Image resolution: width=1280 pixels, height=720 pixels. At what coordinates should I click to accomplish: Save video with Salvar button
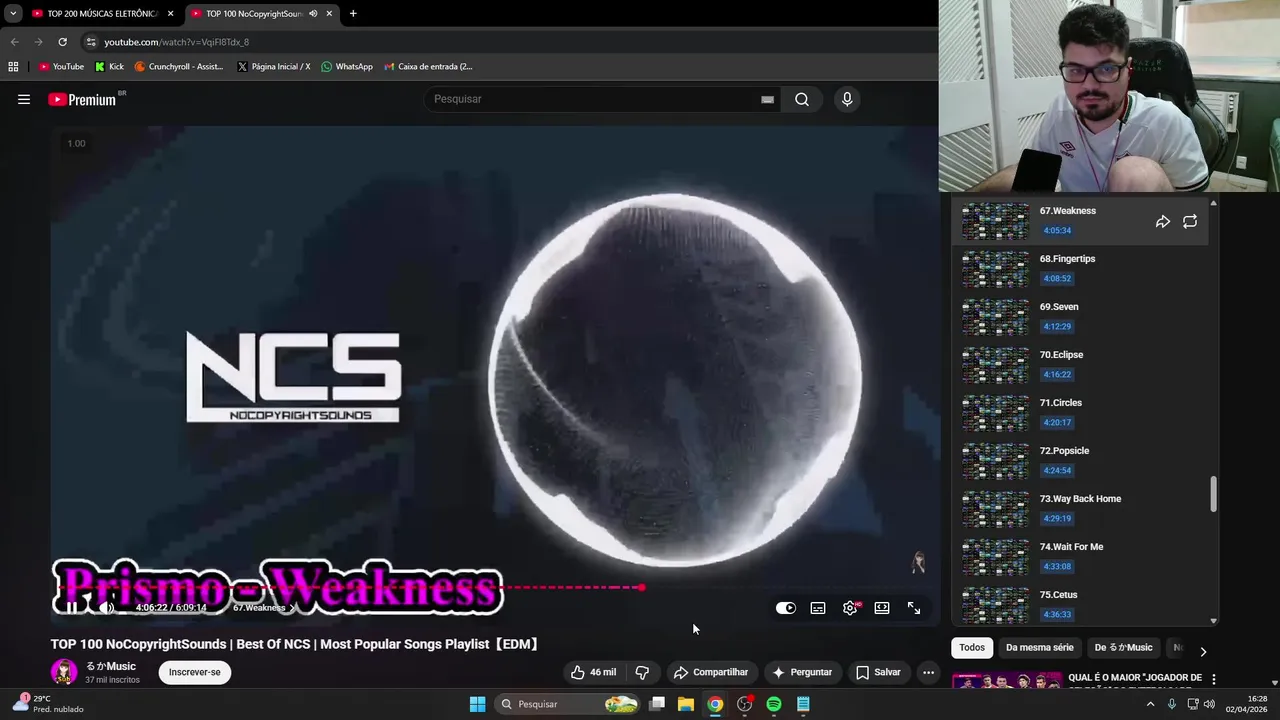click(x=878, y=672)
